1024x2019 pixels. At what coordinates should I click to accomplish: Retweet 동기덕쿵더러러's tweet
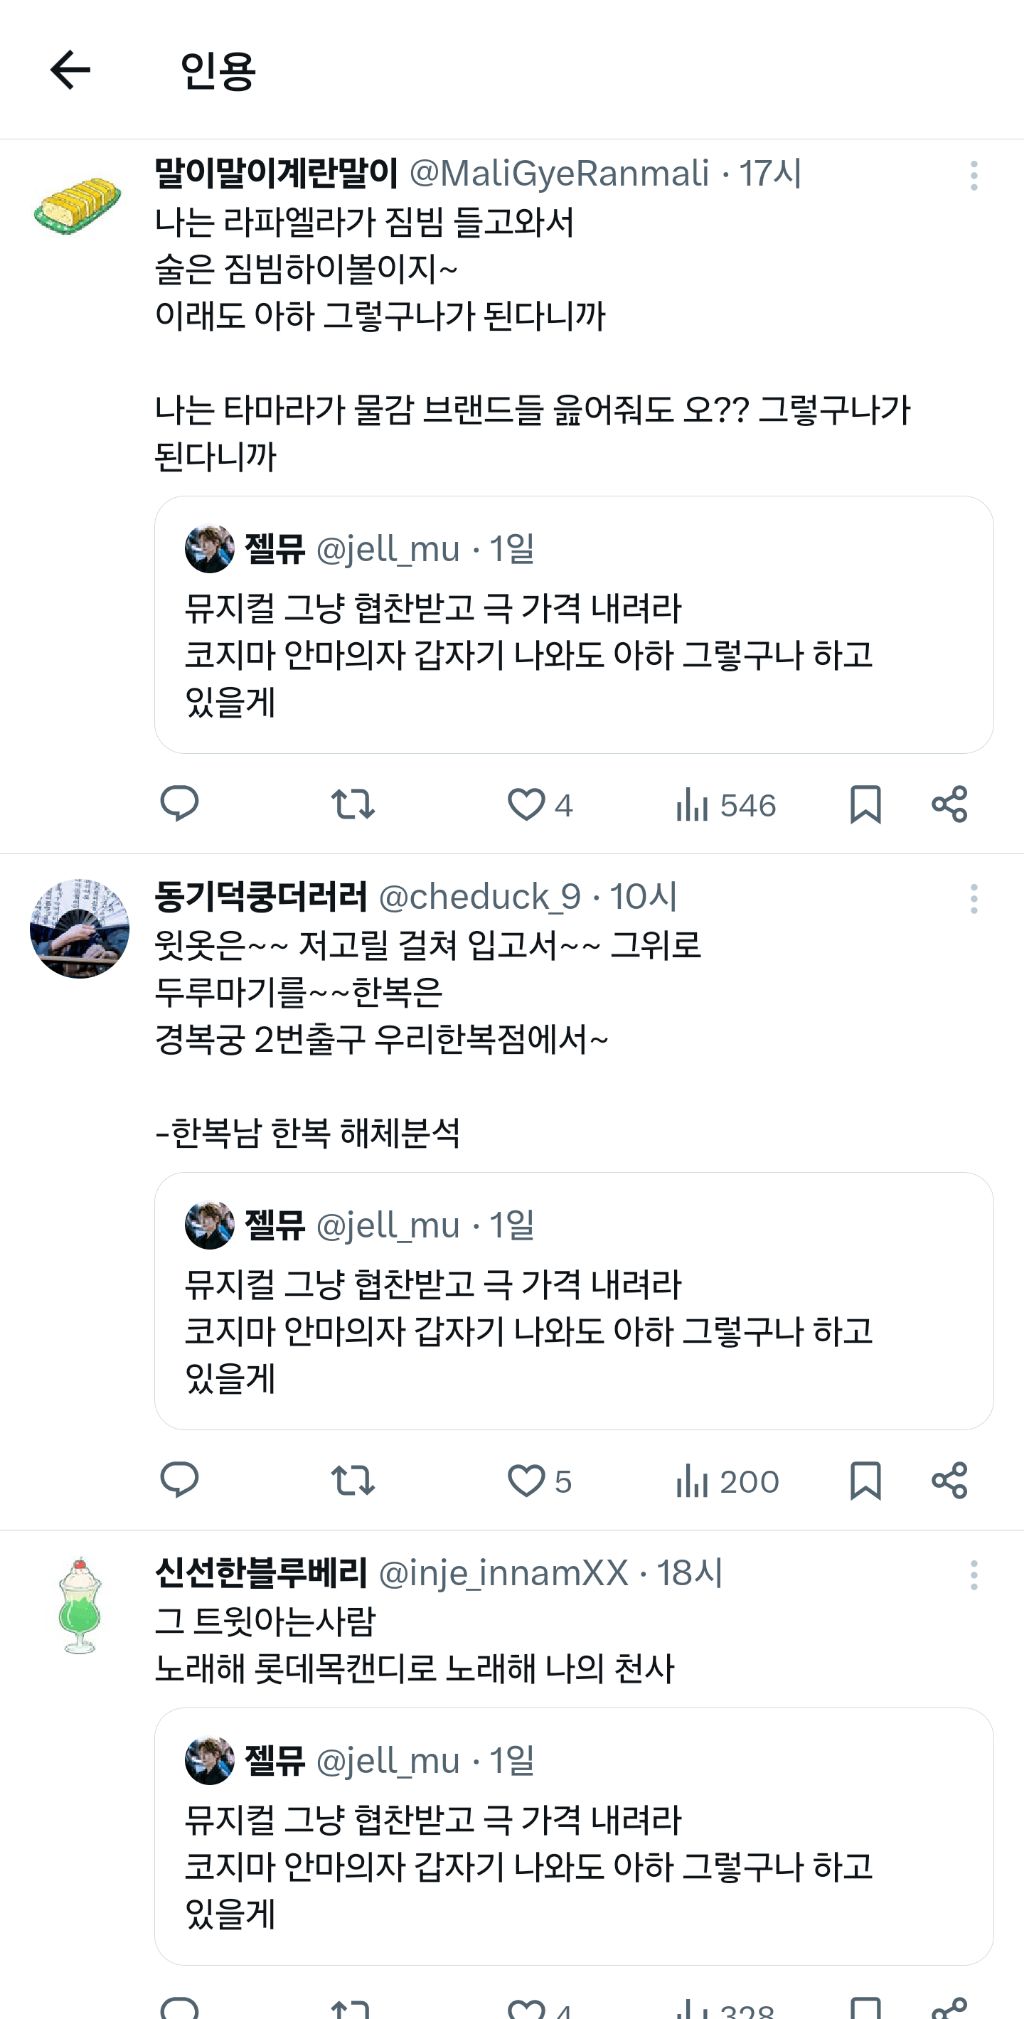point(353,1480)
